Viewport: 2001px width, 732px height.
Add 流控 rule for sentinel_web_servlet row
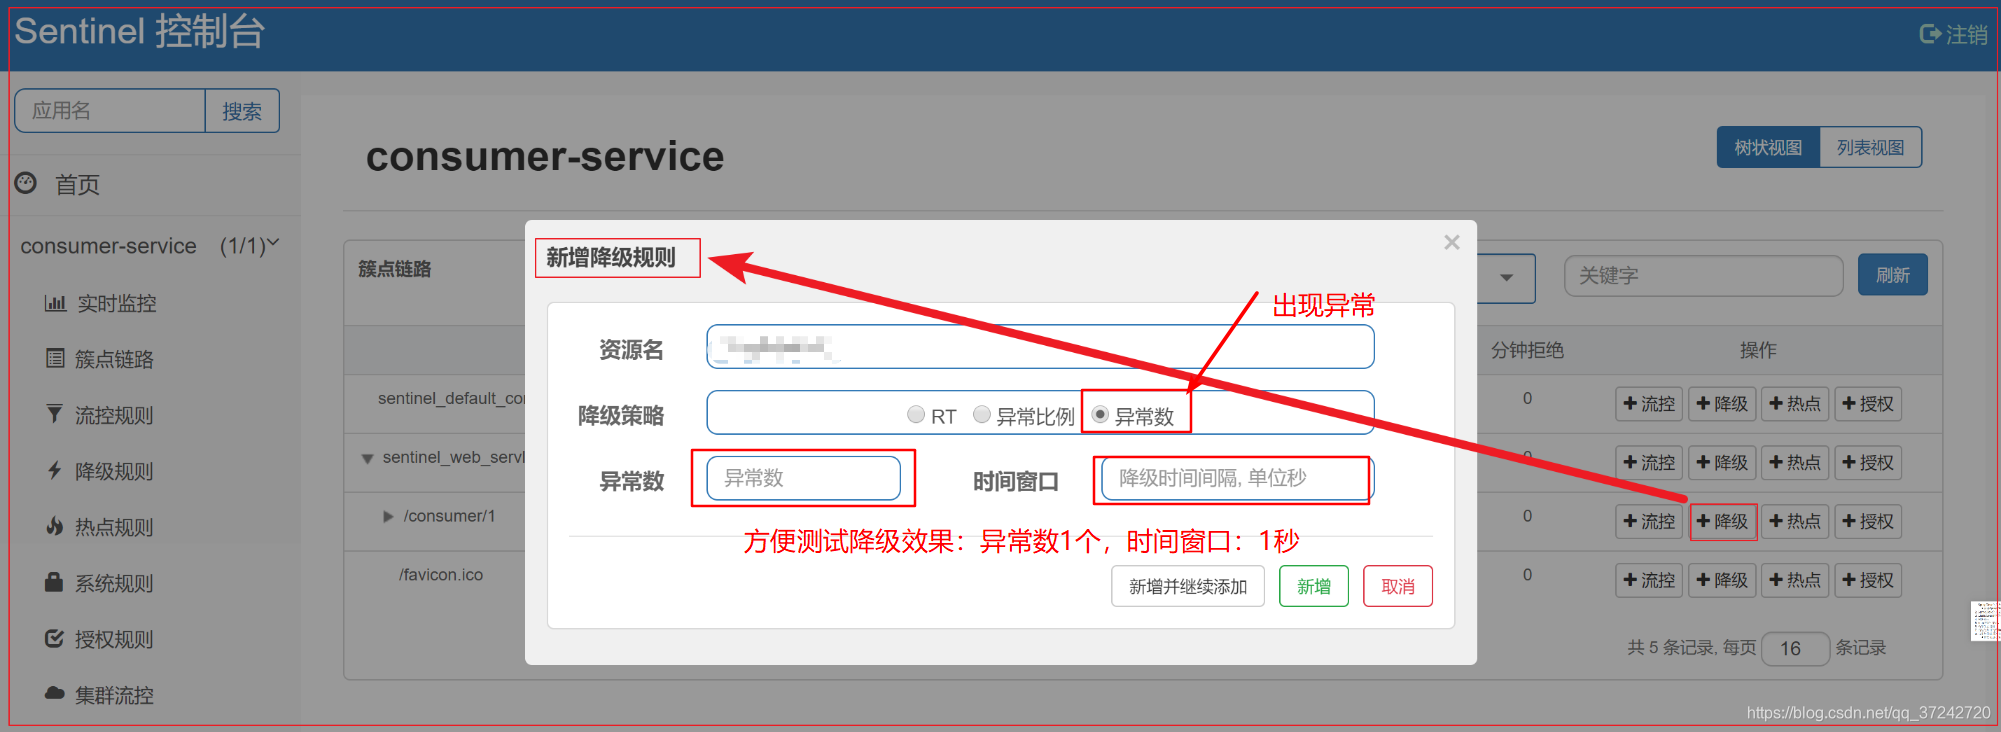1649,463
